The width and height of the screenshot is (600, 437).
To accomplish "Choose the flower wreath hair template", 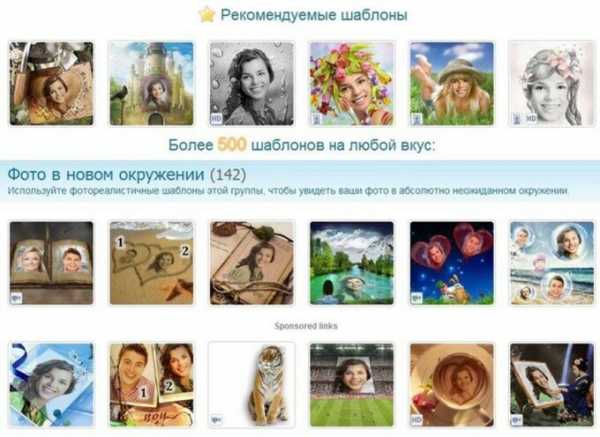I will (352, 84).
